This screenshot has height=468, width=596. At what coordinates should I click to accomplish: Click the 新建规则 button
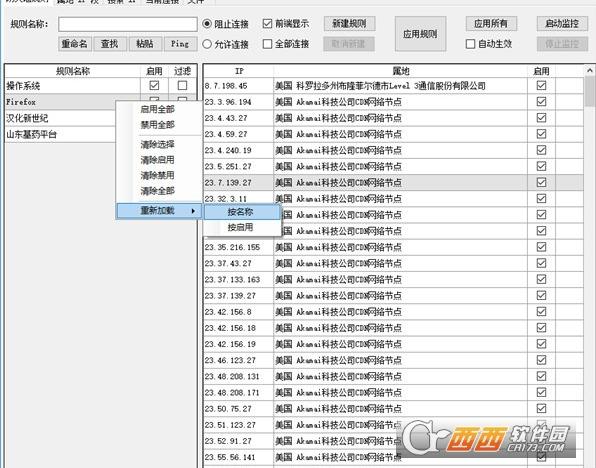point(349,24)
